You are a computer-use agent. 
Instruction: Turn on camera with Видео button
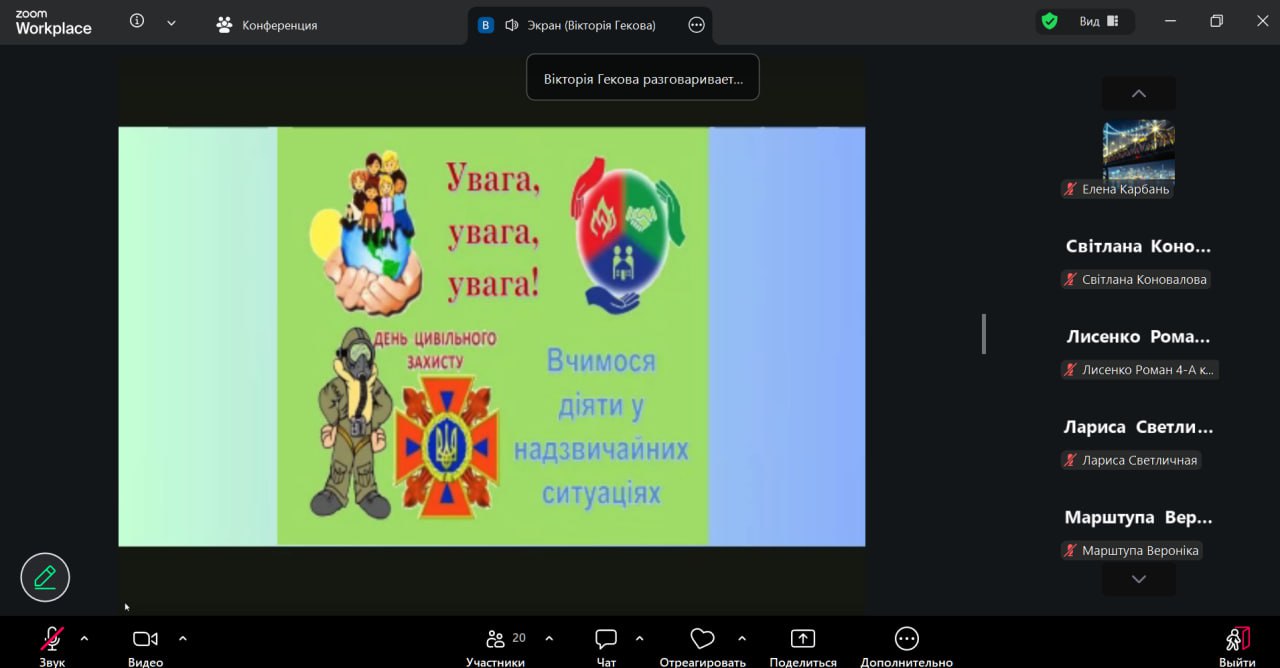click(145, 640)
